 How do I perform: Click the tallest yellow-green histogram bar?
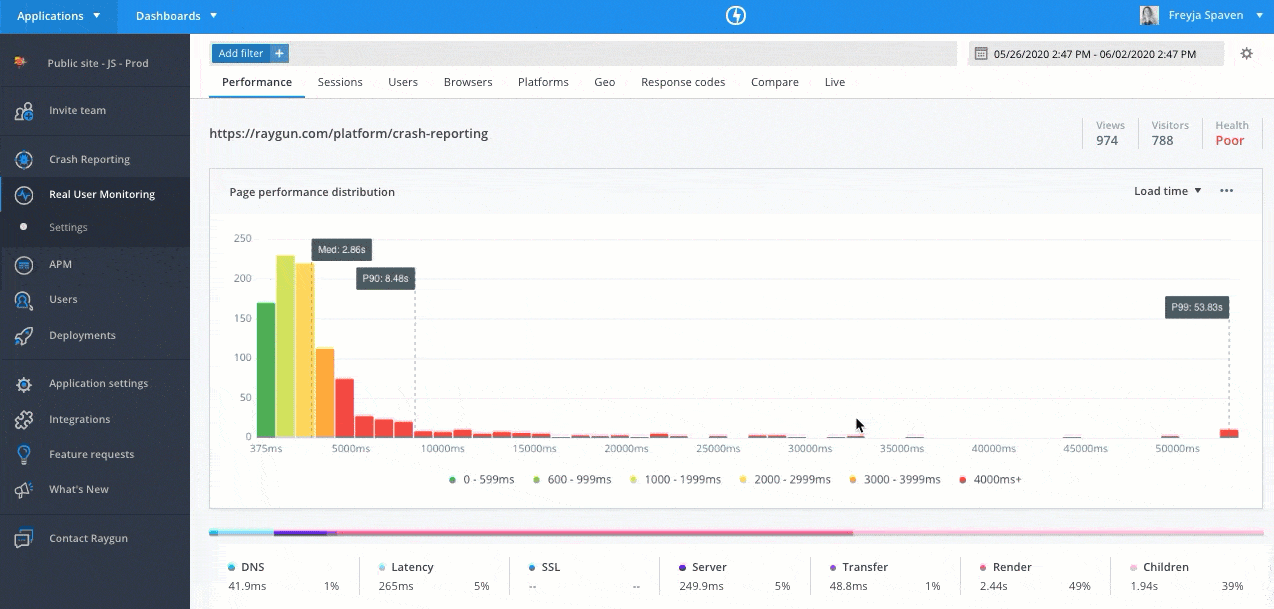click(x=286, y=347)
